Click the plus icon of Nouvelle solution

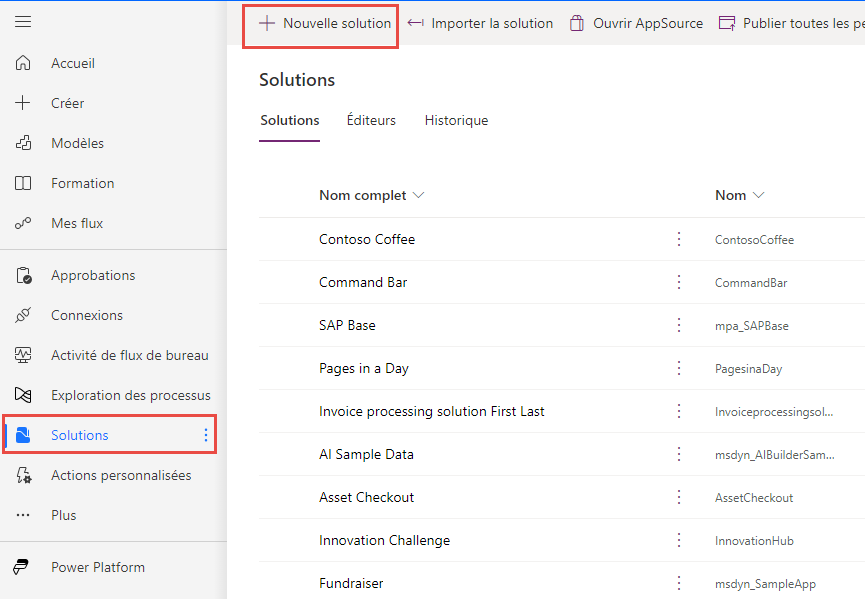tap(267, 23)
